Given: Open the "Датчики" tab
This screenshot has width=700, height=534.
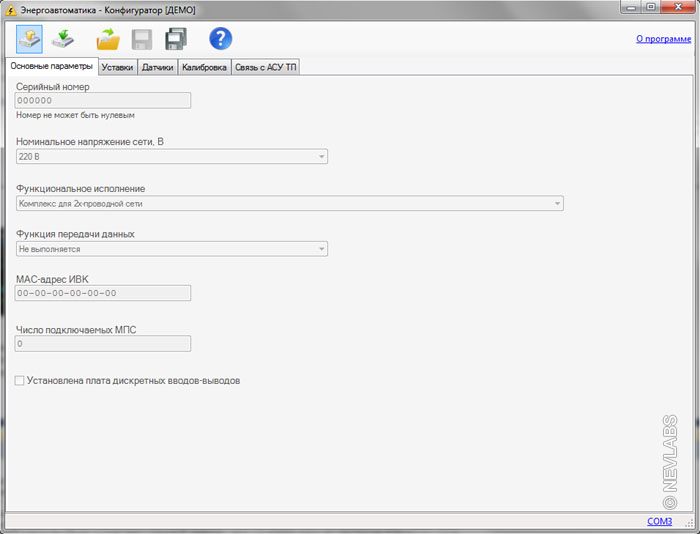Looking at the screenshot, I should click(157, 67).
